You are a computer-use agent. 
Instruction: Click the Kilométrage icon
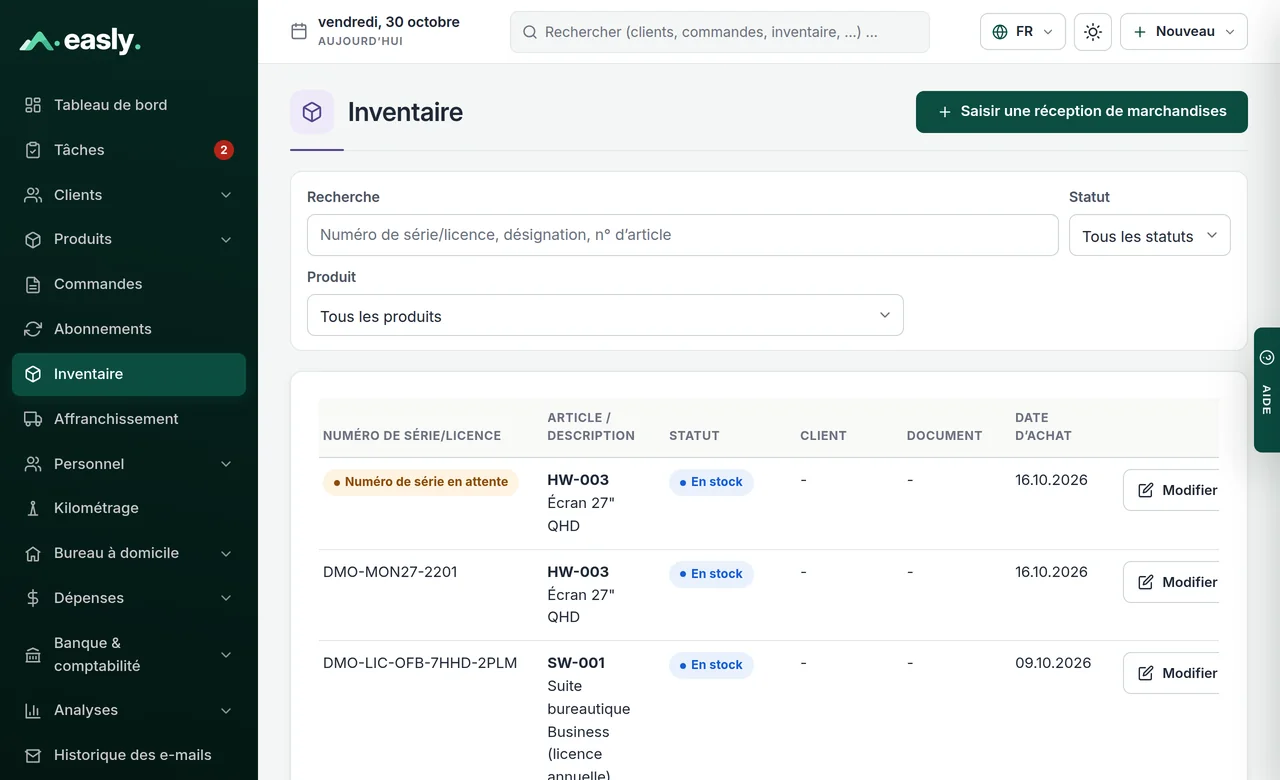click(33, 508)
